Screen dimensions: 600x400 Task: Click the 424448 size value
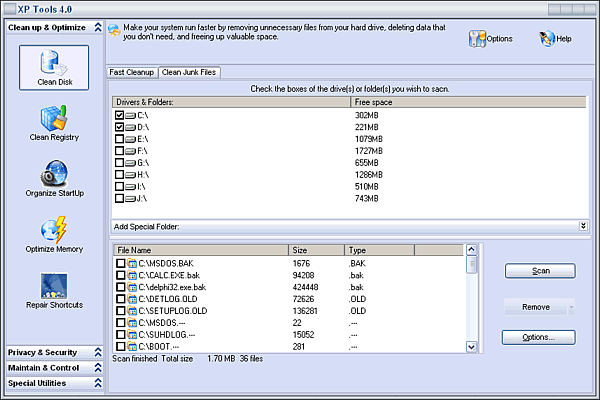click(305, 287)
